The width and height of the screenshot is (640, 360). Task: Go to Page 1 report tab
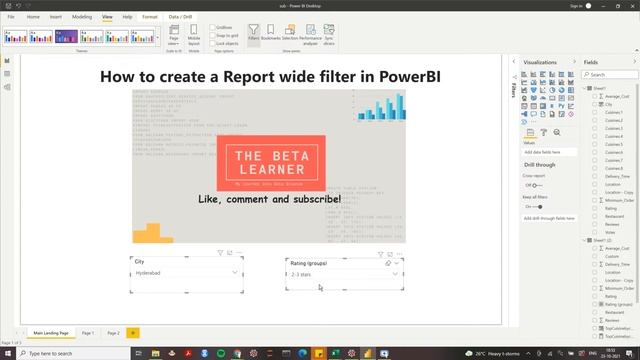(x=88, y=333)
